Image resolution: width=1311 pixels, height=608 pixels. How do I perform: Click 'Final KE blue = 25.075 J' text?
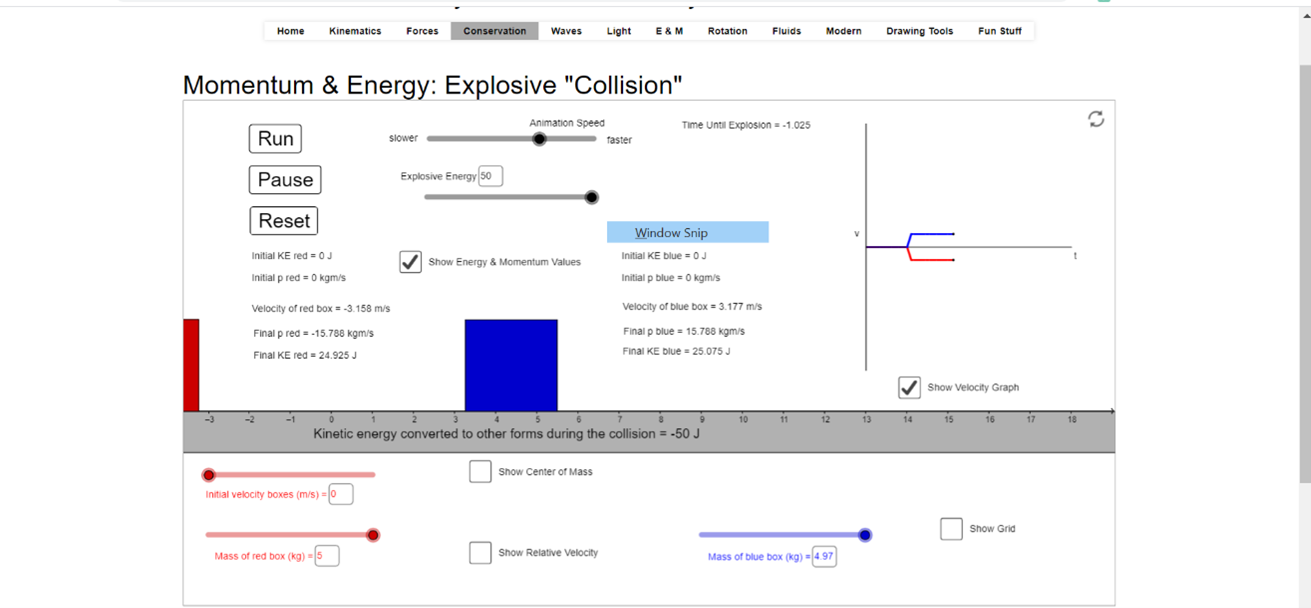click(x=676, y=351)
